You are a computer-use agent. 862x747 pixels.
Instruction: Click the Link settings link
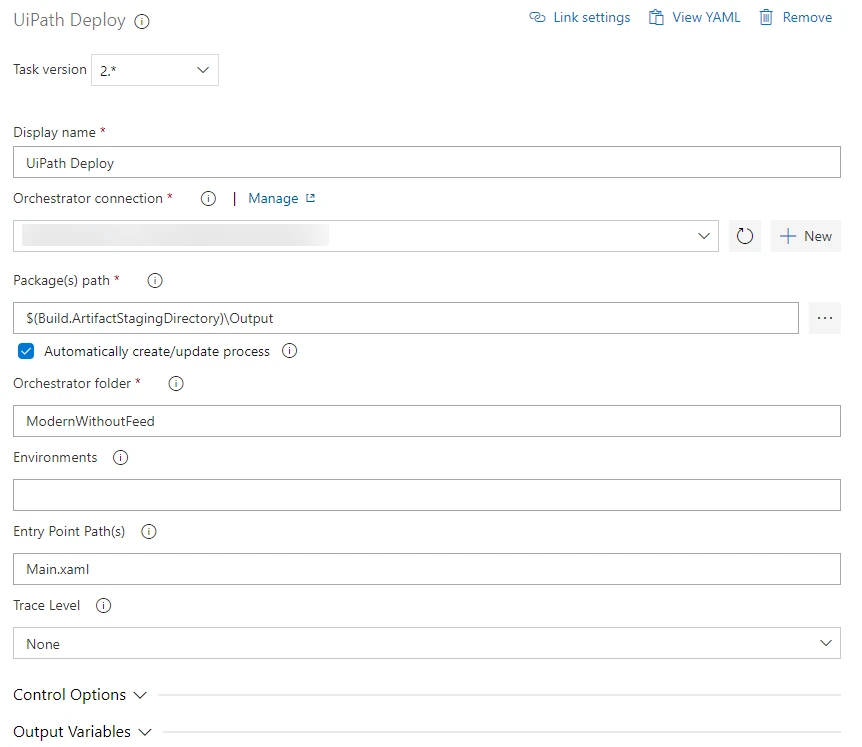coord(579,17)
